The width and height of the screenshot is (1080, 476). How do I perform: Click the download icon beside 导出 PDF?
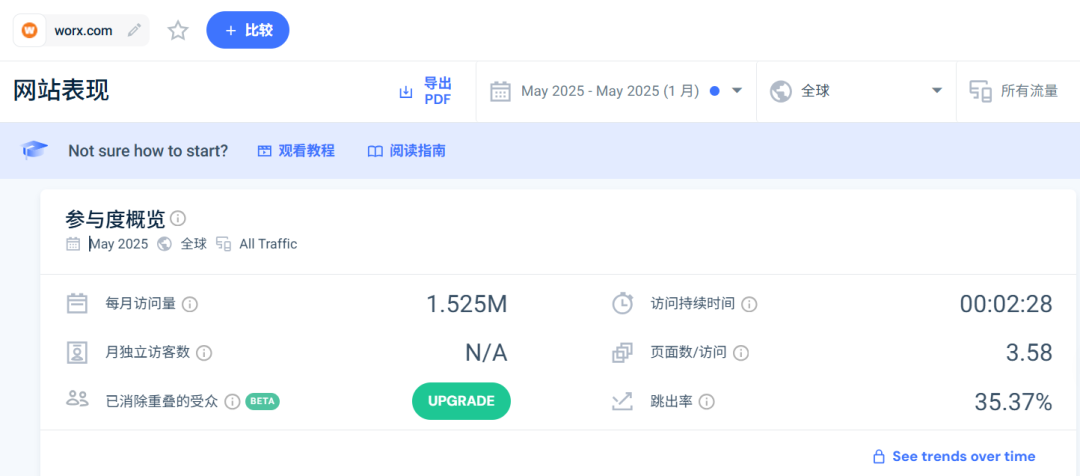[406, 92]
